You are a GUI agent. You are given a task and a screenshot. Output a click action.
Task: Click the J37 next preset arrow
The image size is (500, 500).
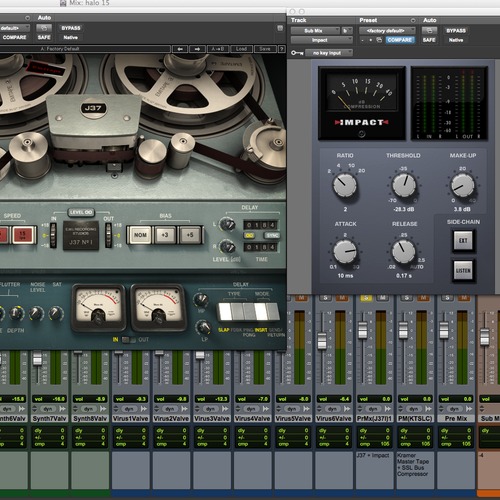[x=197, y=49]
